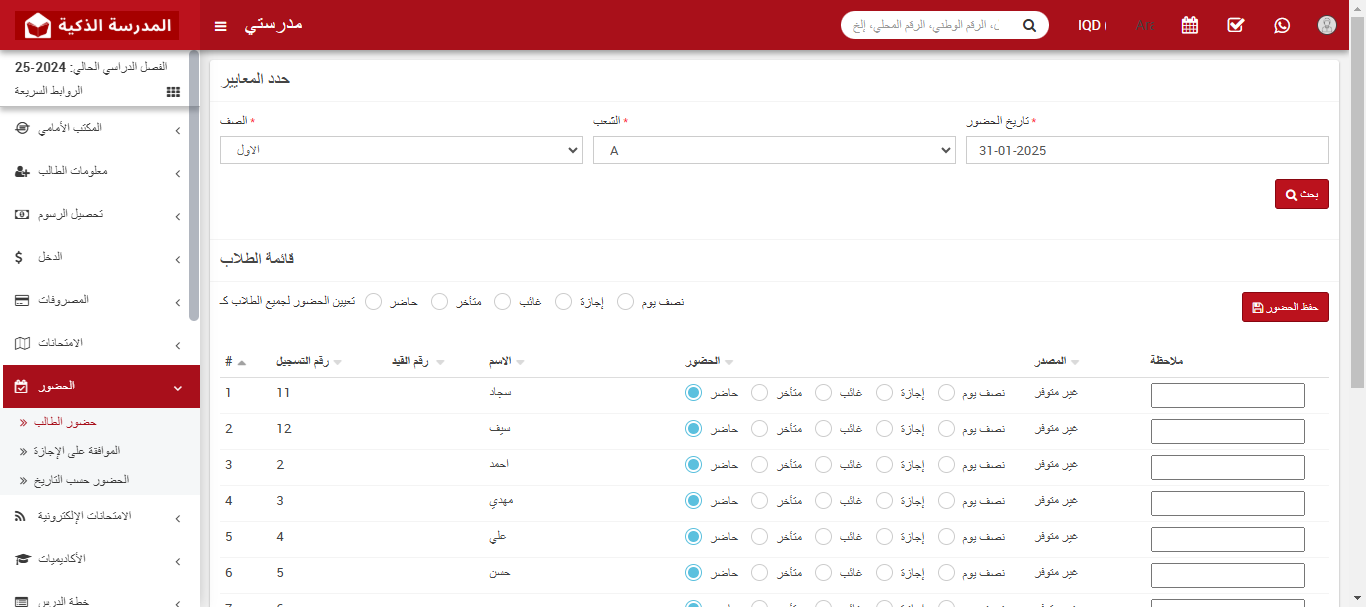Open the user profile avatar
The image size is (1366, 607).
[x=1326, y=25]
